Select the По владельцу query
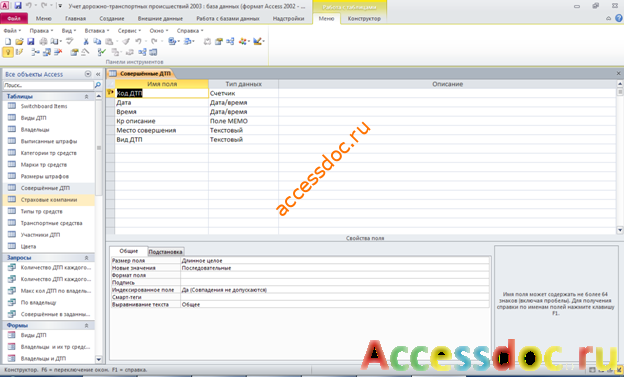Screen dimensions: 624x377 (38, 303)
